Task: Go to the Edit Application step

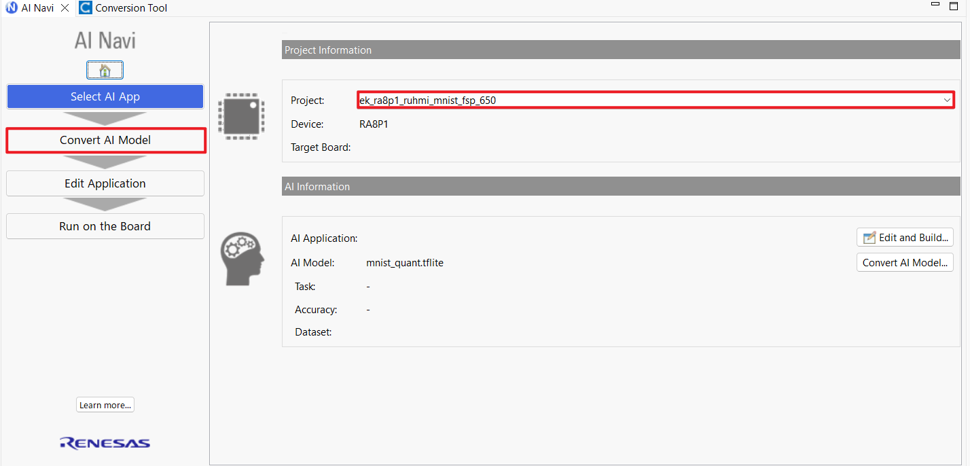Action: click(x=105, y=184)
